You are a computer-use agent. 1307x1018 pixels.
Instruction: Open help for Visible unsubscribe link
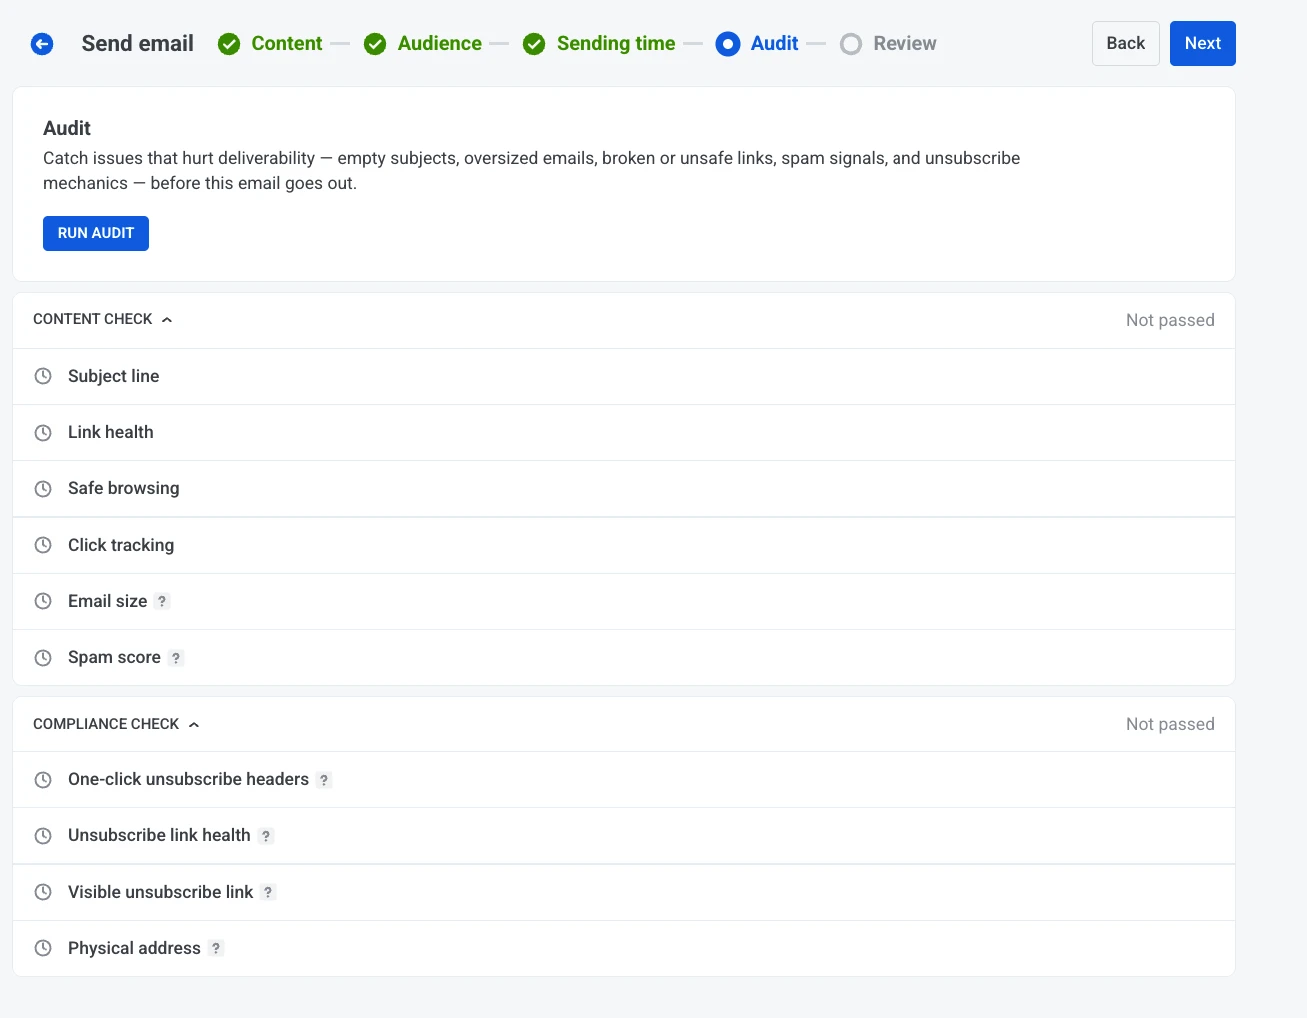pos(268,892)
